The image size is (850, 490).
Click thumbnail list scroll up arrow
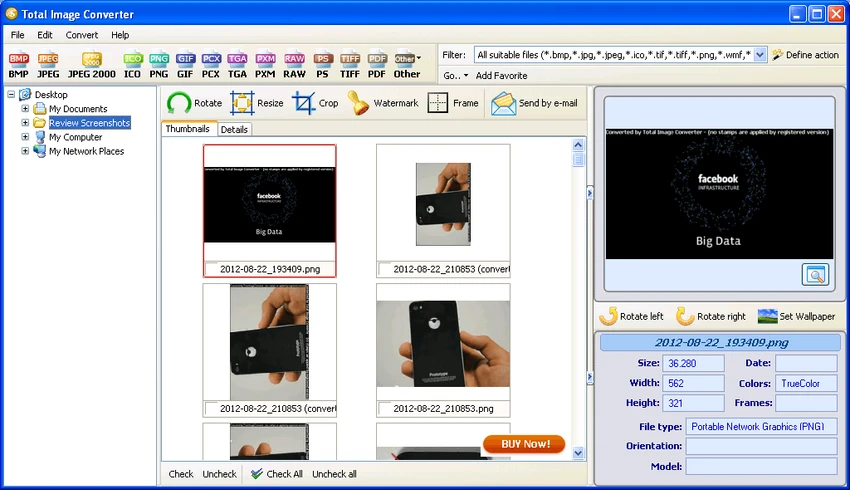[578, 145]
